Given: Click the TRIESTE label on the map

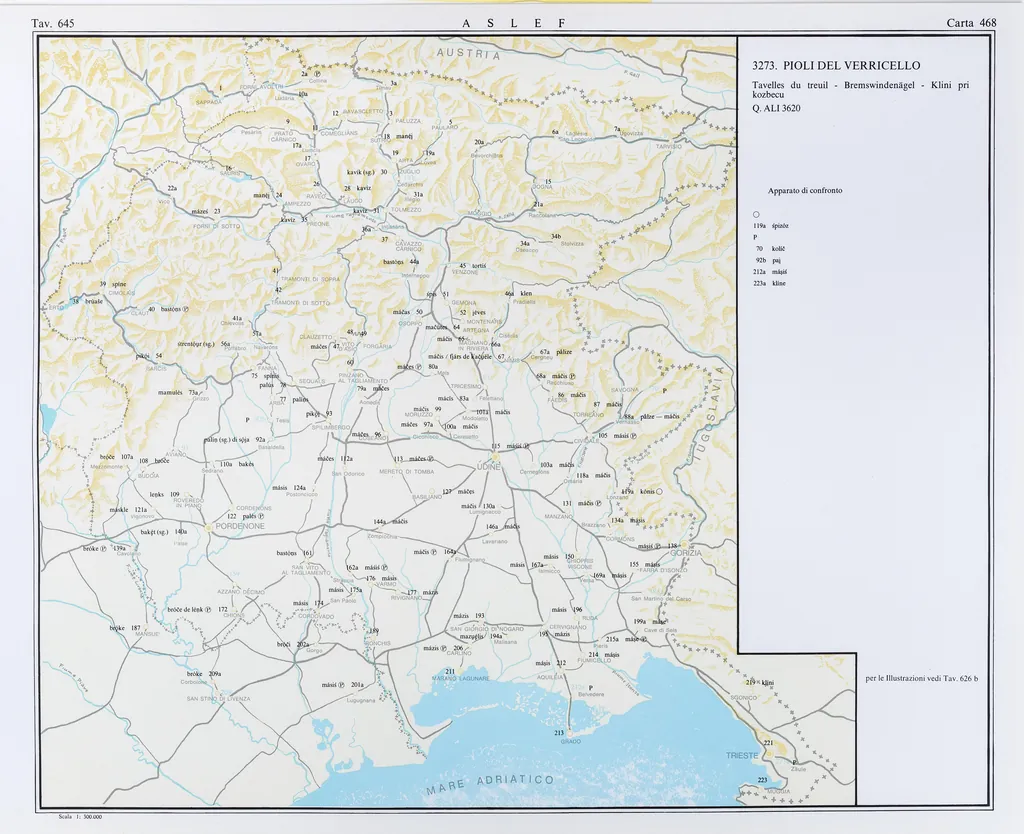Looking at the screenshot, I should point(743,755).
